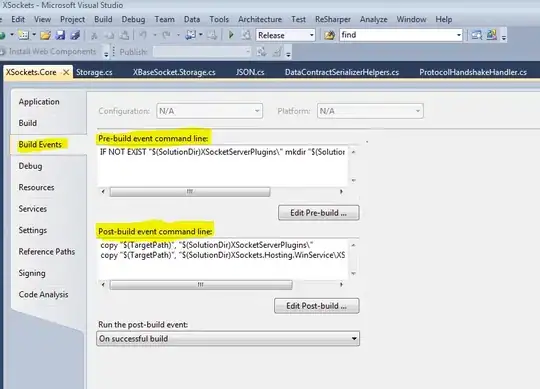Switch to the JSON.cs tab

pyautogui.click(x=250, y=72)
